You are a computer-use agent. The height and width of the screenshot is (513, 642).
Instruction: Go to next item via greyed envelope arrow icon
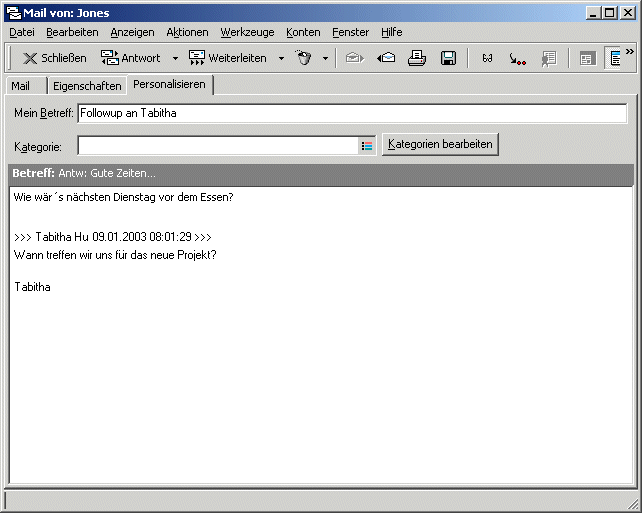tap(355, 58)
